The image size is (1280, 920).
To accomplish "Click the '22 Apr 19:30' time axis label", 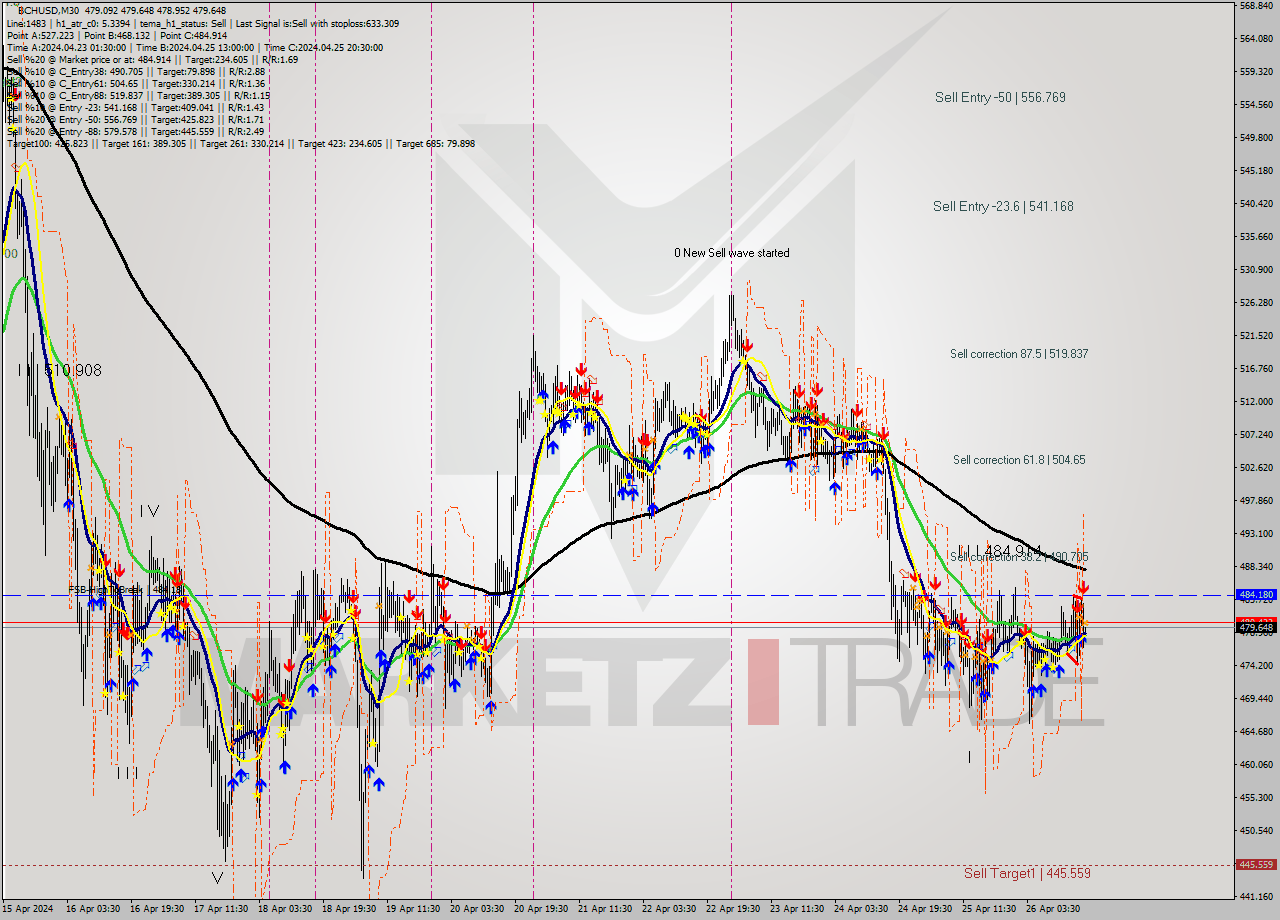I will tap(734, 909).
